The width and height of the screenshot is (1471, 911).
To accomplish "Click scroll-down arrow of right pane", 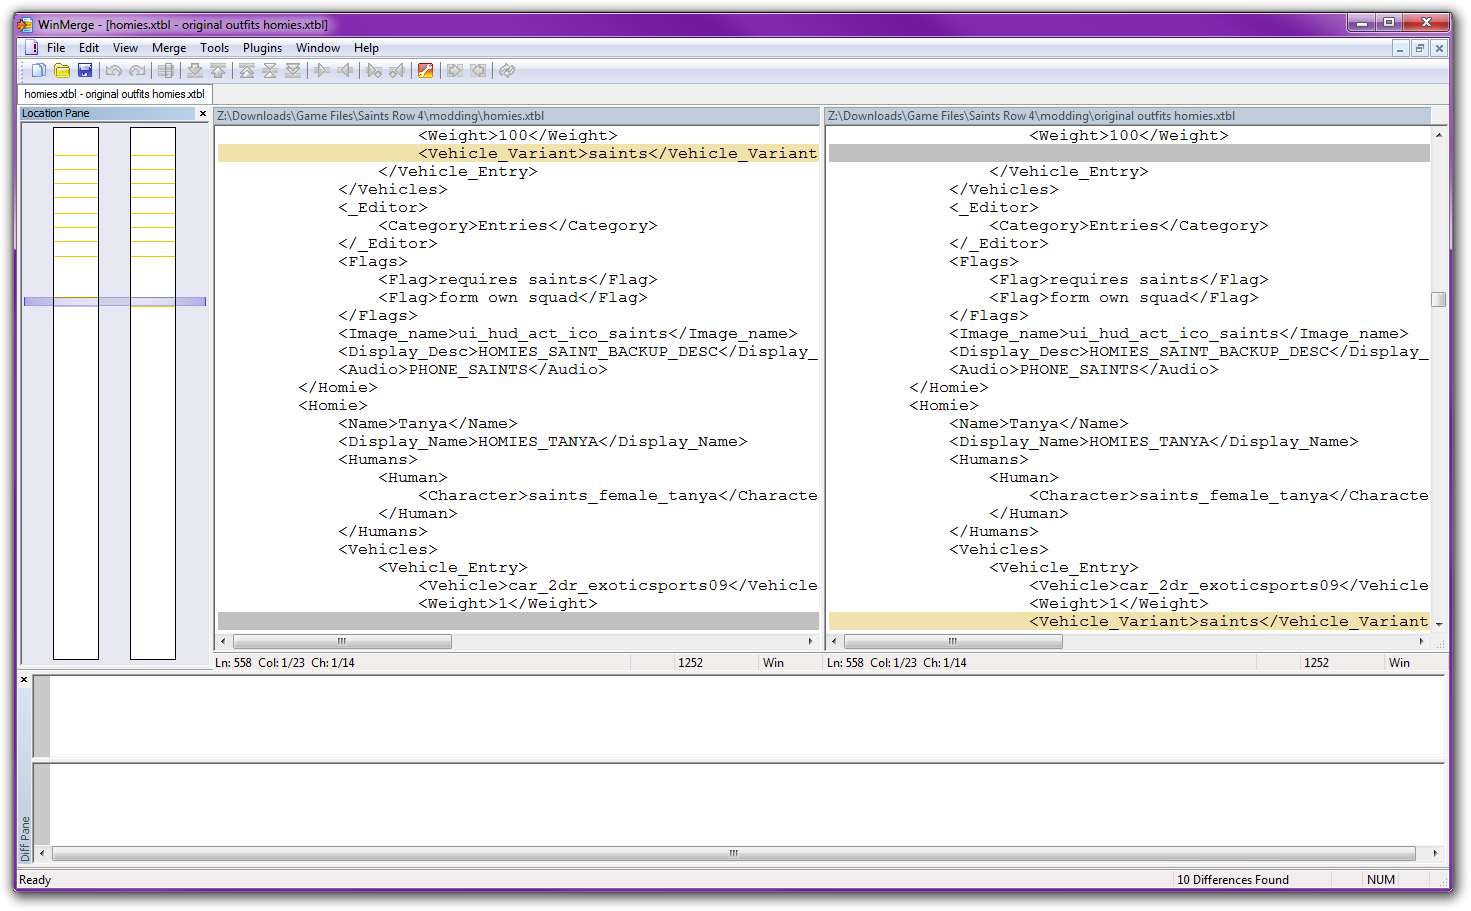I will pyautogui.click(x=1438, y=624).
